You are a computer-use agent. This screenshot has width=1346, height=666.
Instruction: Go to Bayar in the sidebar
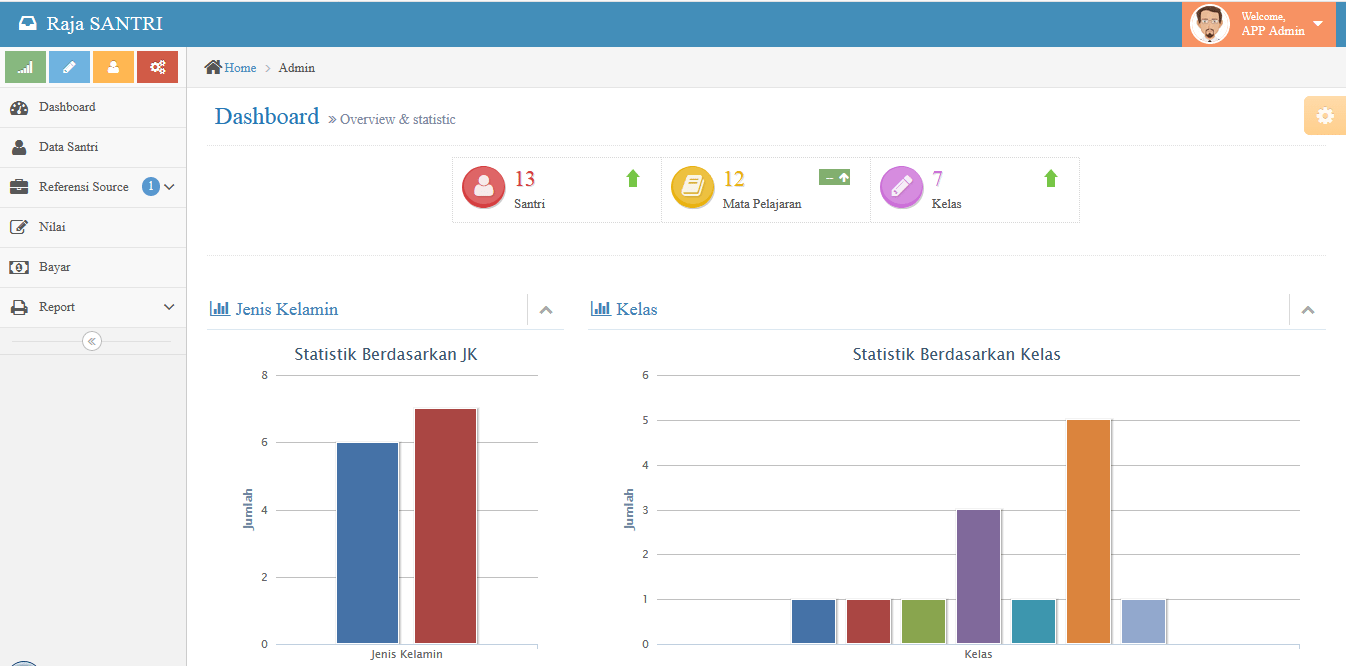tap(54, 267)
